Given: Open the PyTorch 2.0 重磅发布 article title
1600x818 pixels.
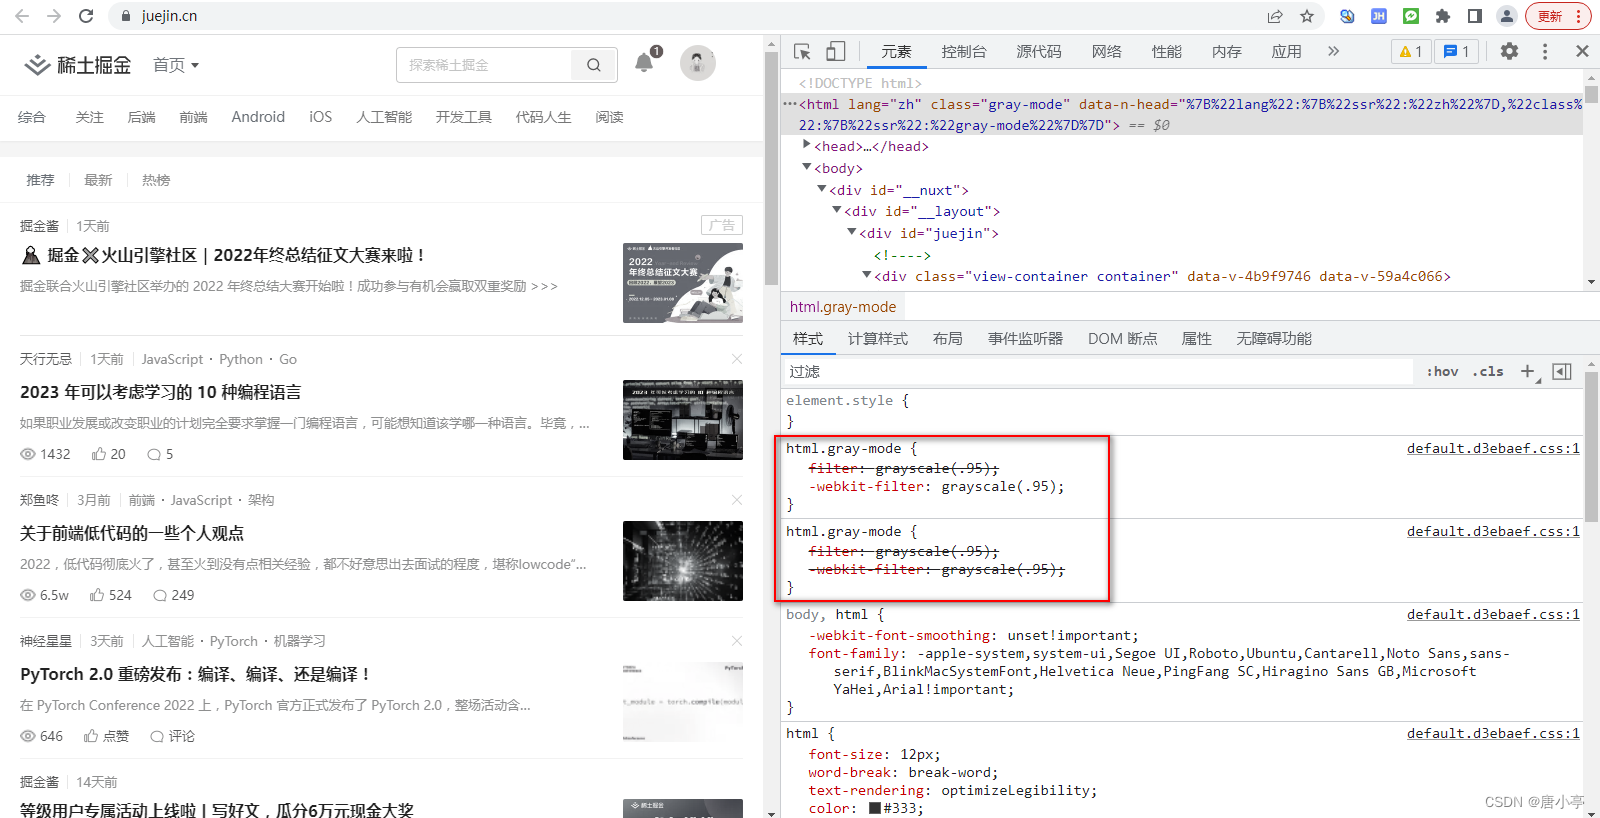Looking at the screenshot, I should click(x=195, y=674).
